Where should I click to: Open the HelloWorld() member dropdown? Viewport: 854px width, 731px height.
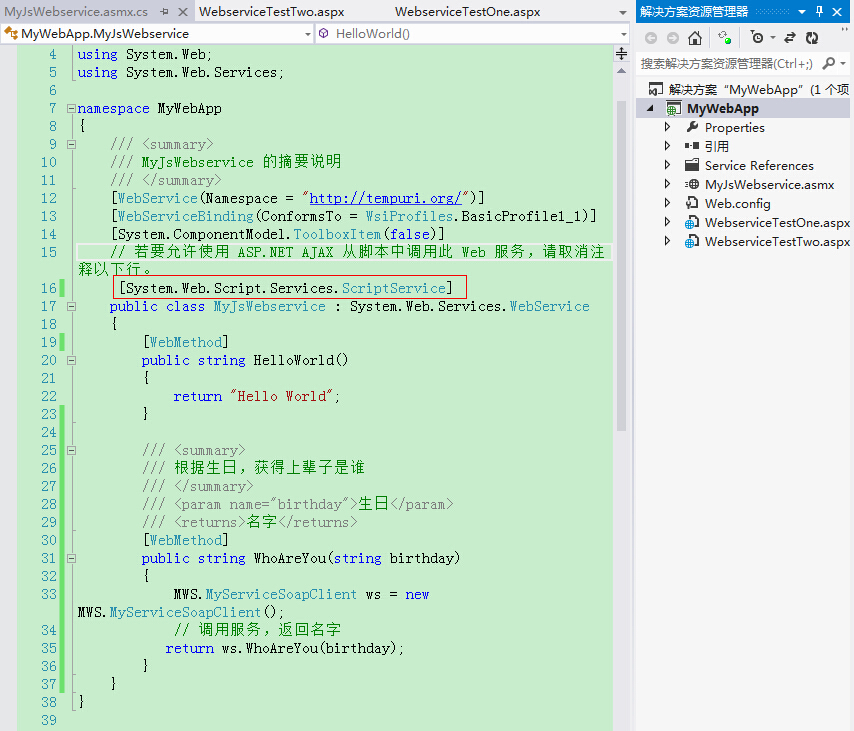[x=624, y=34]
